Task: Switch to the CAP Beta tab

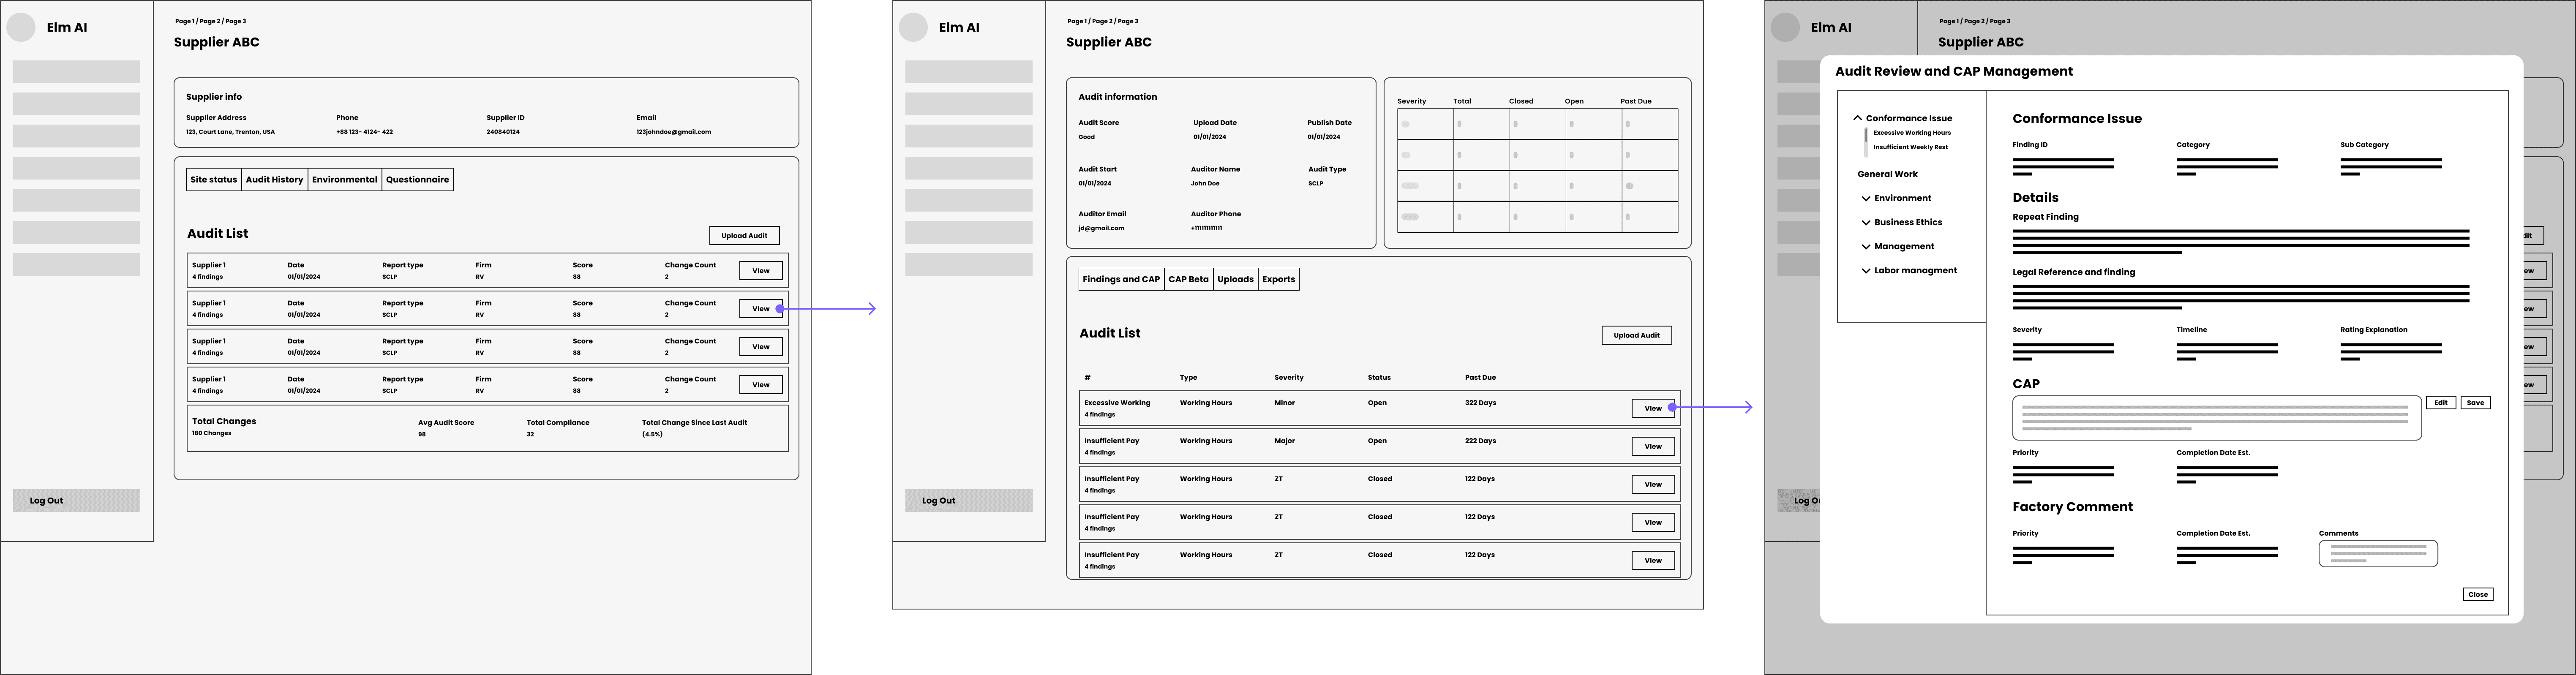Action: 1188,280
